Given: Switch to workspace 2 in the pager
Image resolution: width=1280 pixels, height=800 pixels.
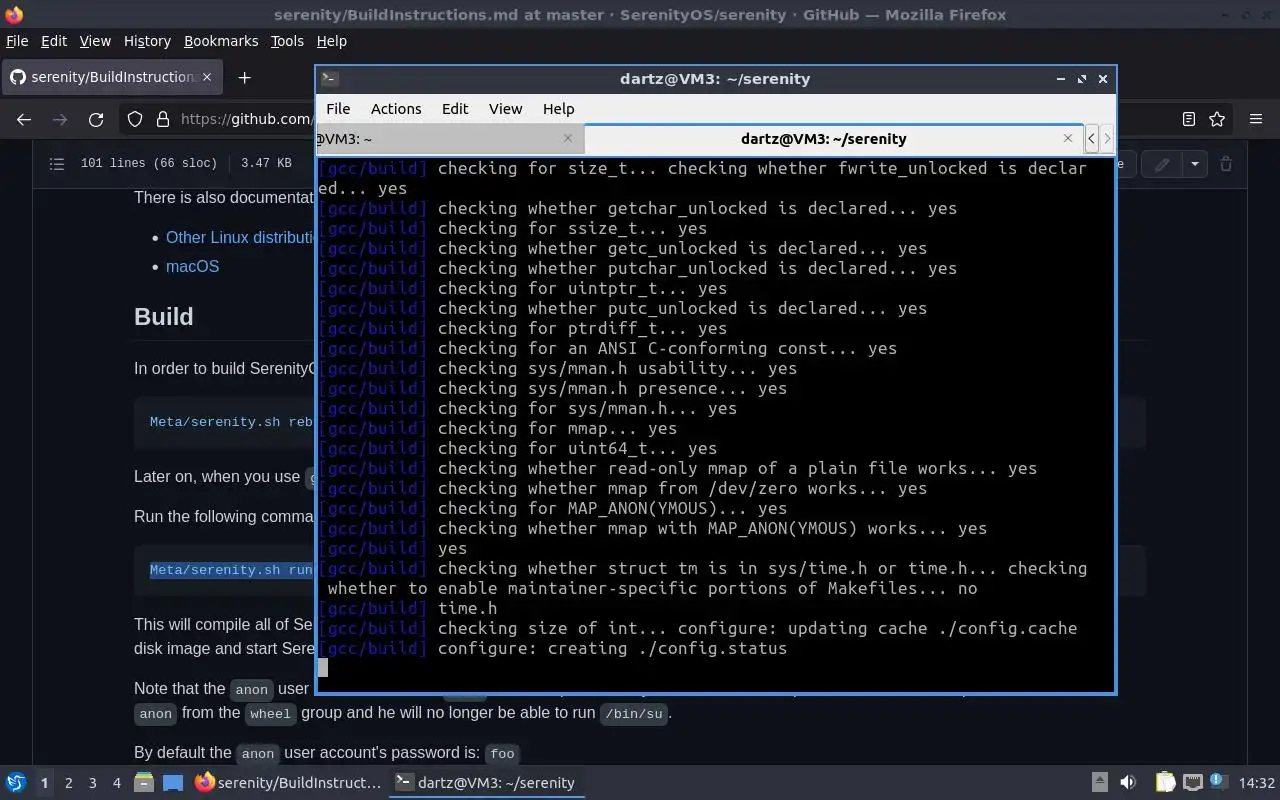Looking at the screenshot, I should (68, 783).
